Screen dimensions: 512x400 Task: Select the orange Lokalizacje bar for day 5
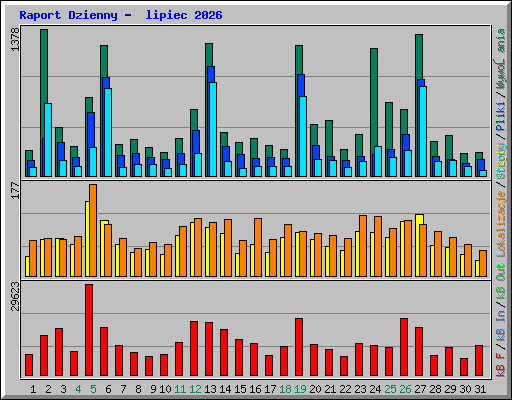coord(93,230)
